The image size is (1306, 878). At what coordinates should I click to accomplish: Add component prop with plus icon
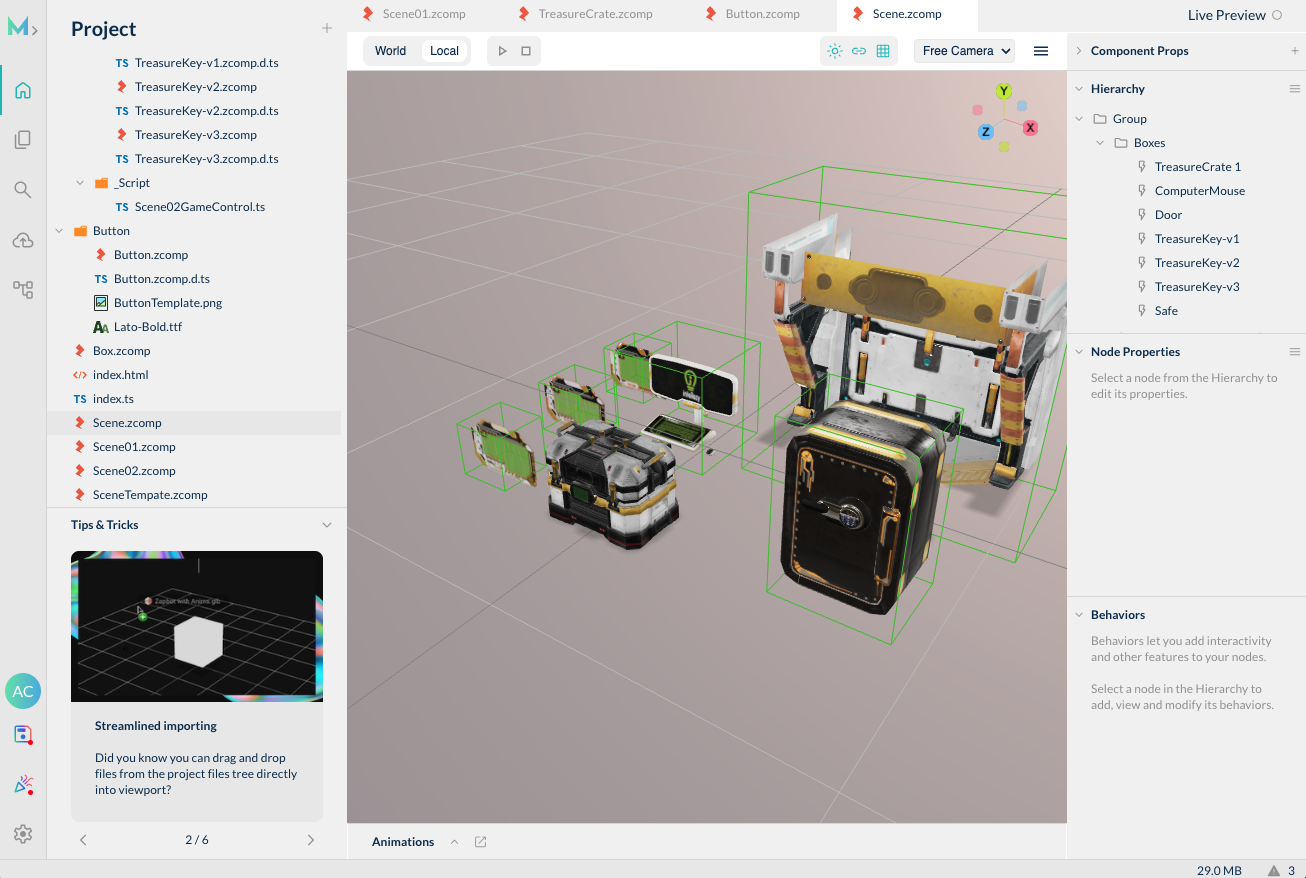1295,51
